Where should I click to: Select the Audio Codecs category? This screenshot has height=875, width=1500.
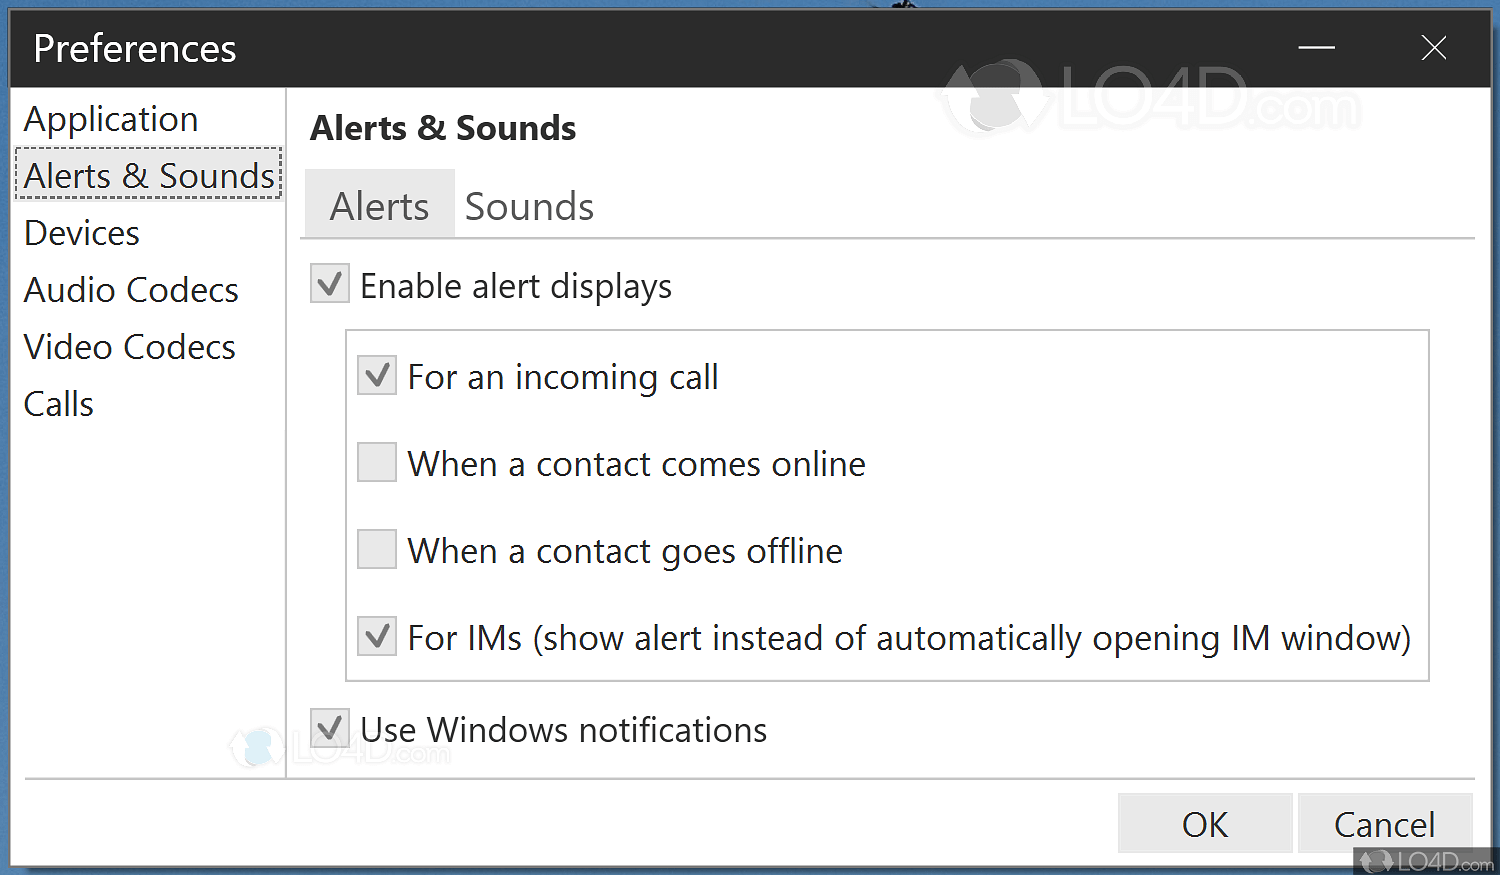coord(131,289)
